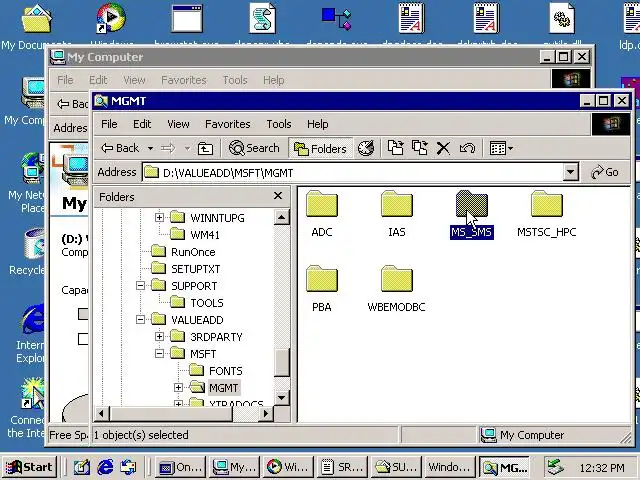The height and width of the screenshot is (480, 640).
Task: Open the Edit menu in MGMT
Action: (x=142, y=124)
